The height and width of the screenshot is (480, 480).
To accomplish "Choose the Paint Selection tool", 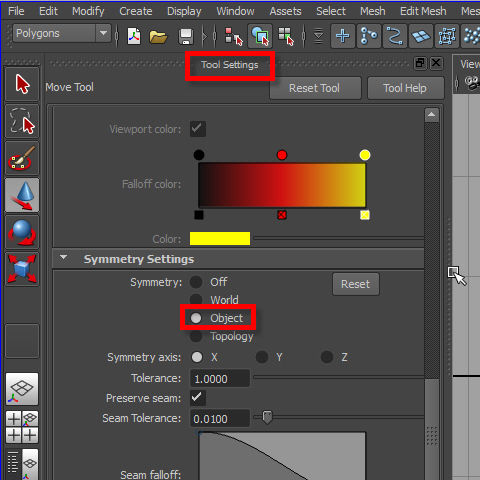I will coord(22,158).
